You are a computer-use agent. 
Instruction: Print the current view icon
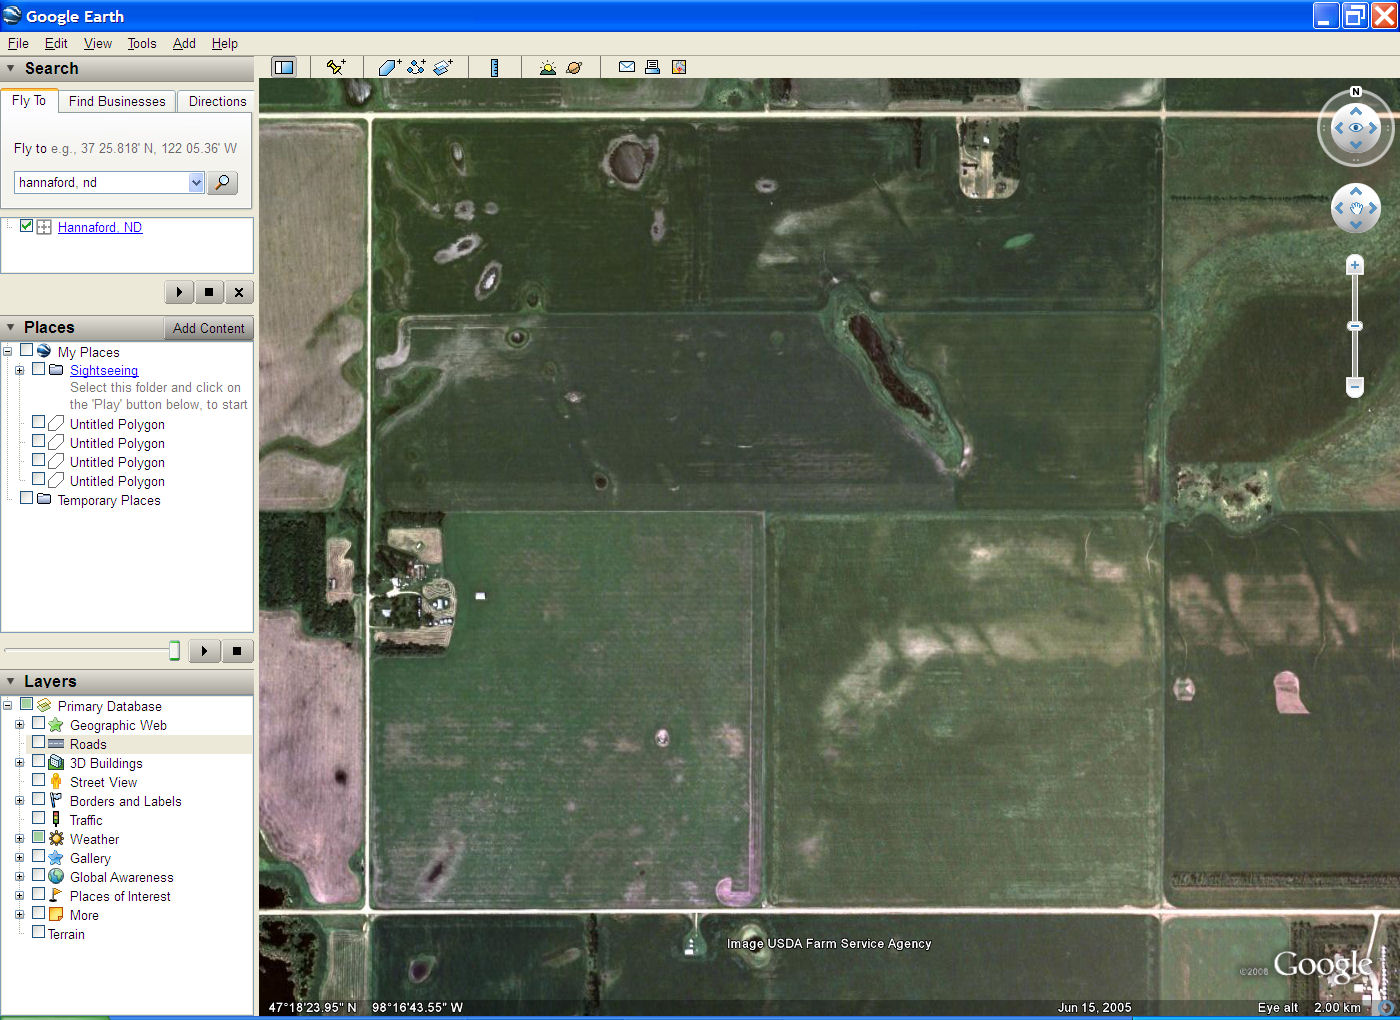(652, 67)
